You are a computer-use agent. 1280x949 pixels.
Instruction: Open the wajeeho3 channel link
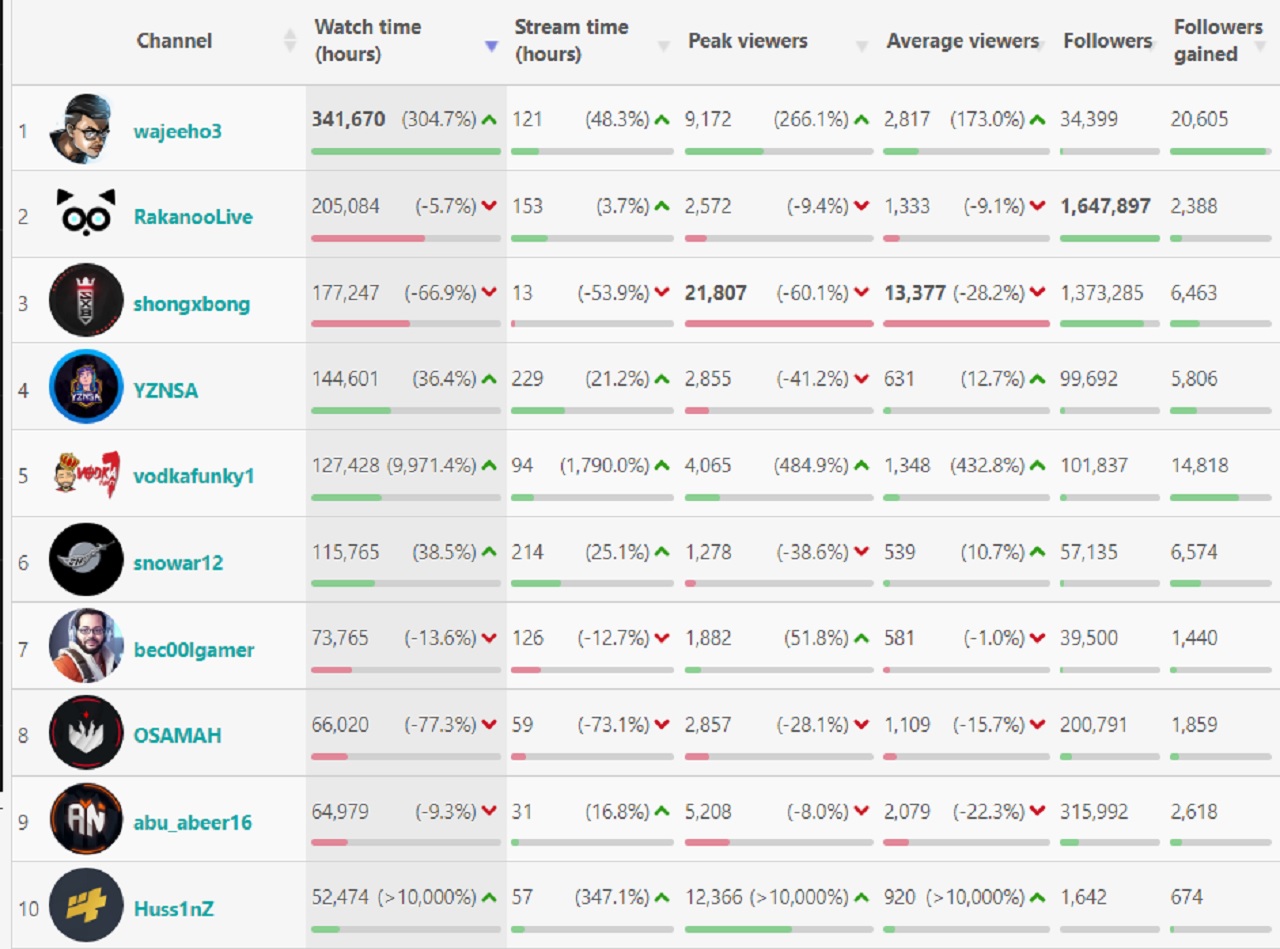pyautogui.click(x=178, y=130)
